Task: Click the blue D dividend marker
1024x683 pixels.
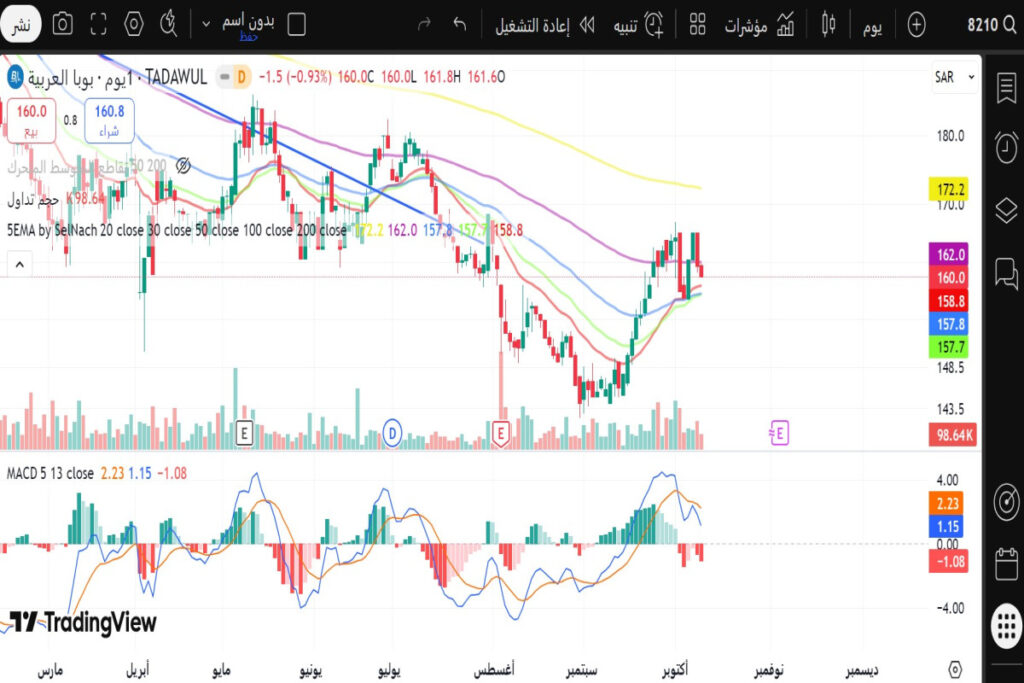Action: tap(393, 433)
